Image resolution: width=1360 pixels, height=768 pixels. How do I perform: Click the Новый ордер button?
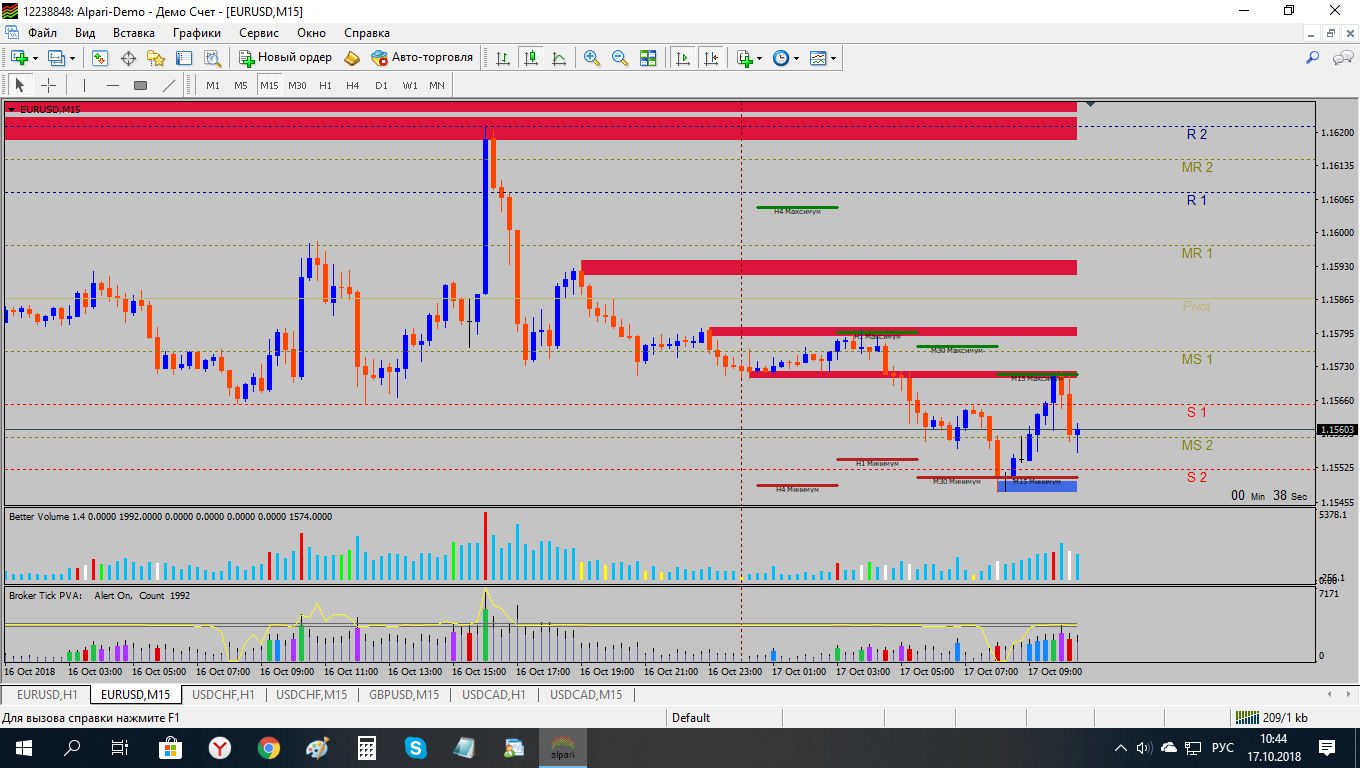click(x=286, y=58)
